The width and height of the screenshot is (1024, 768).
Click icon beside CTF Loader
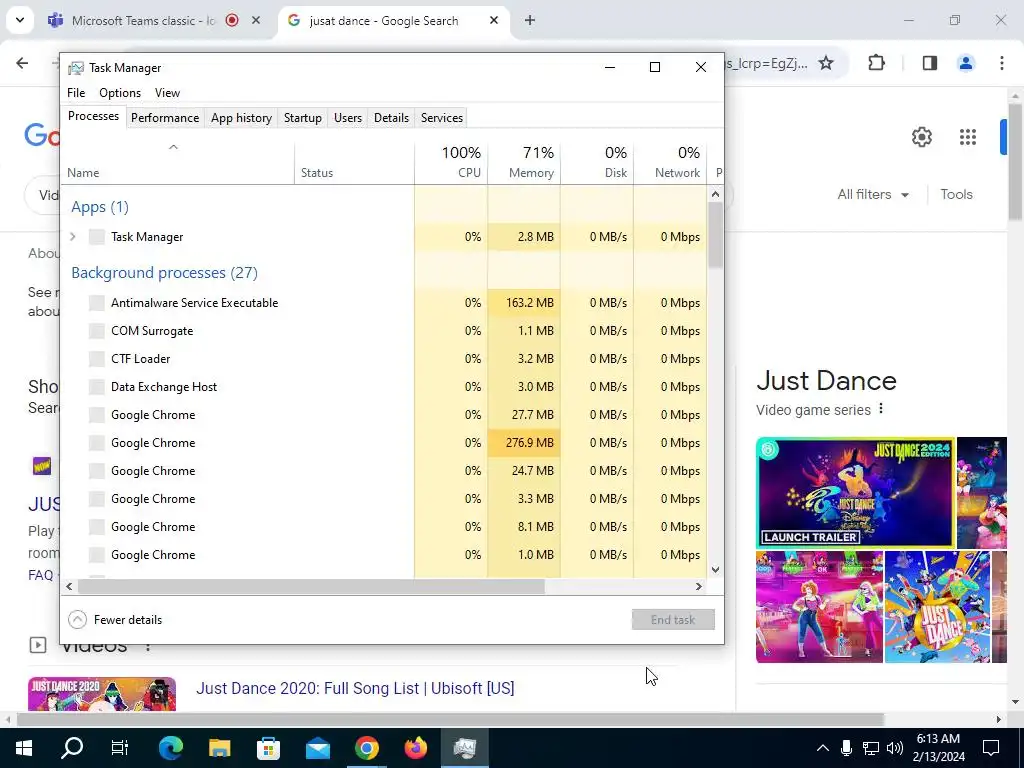(97, 359)
